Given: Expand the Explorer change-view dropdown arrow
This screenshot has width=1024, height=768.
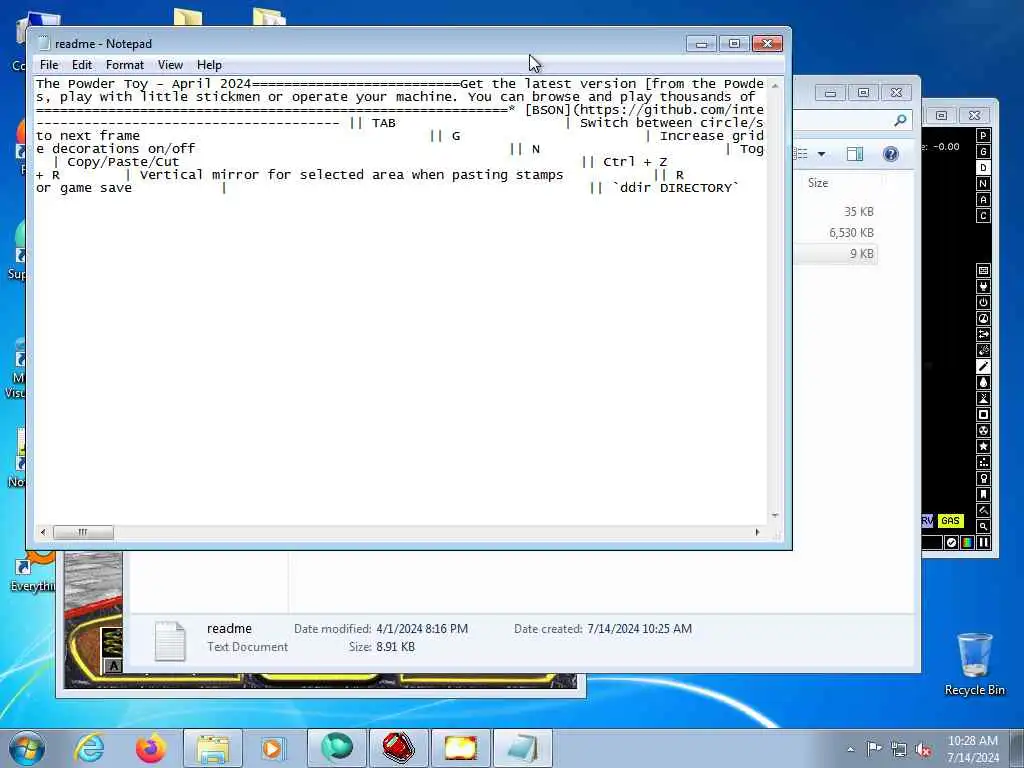Looking at the screenshot, I should (x=822, y=154).
